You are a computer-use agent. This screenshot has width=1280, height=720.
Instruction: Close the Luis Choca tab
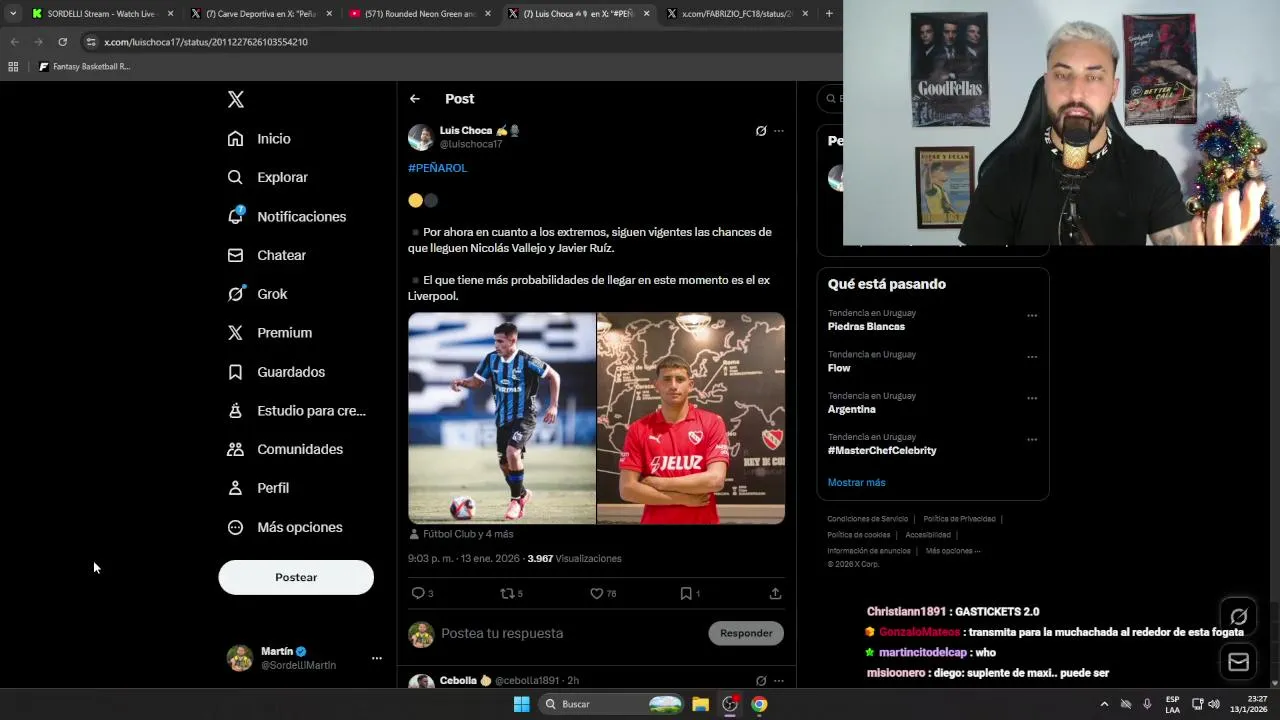tap(646, 14)
